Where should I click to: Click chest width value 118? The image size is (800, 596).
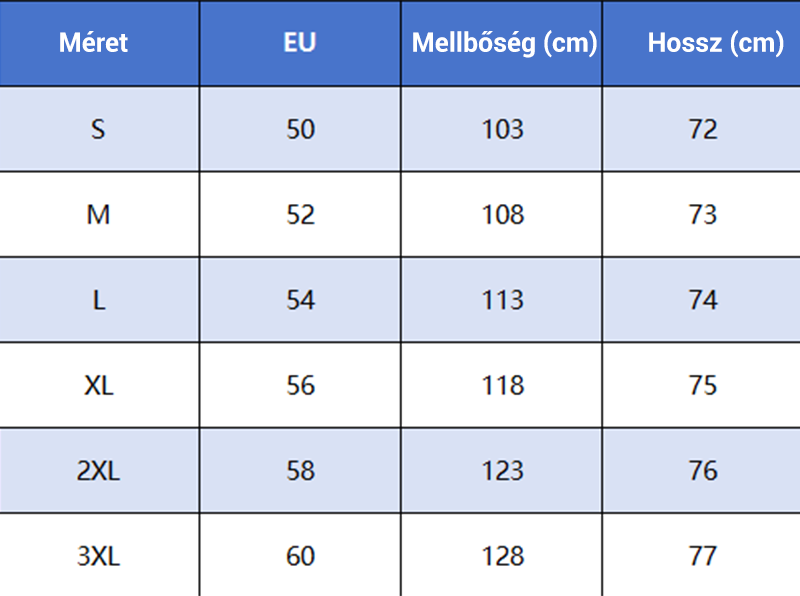(x=502, y=385)
